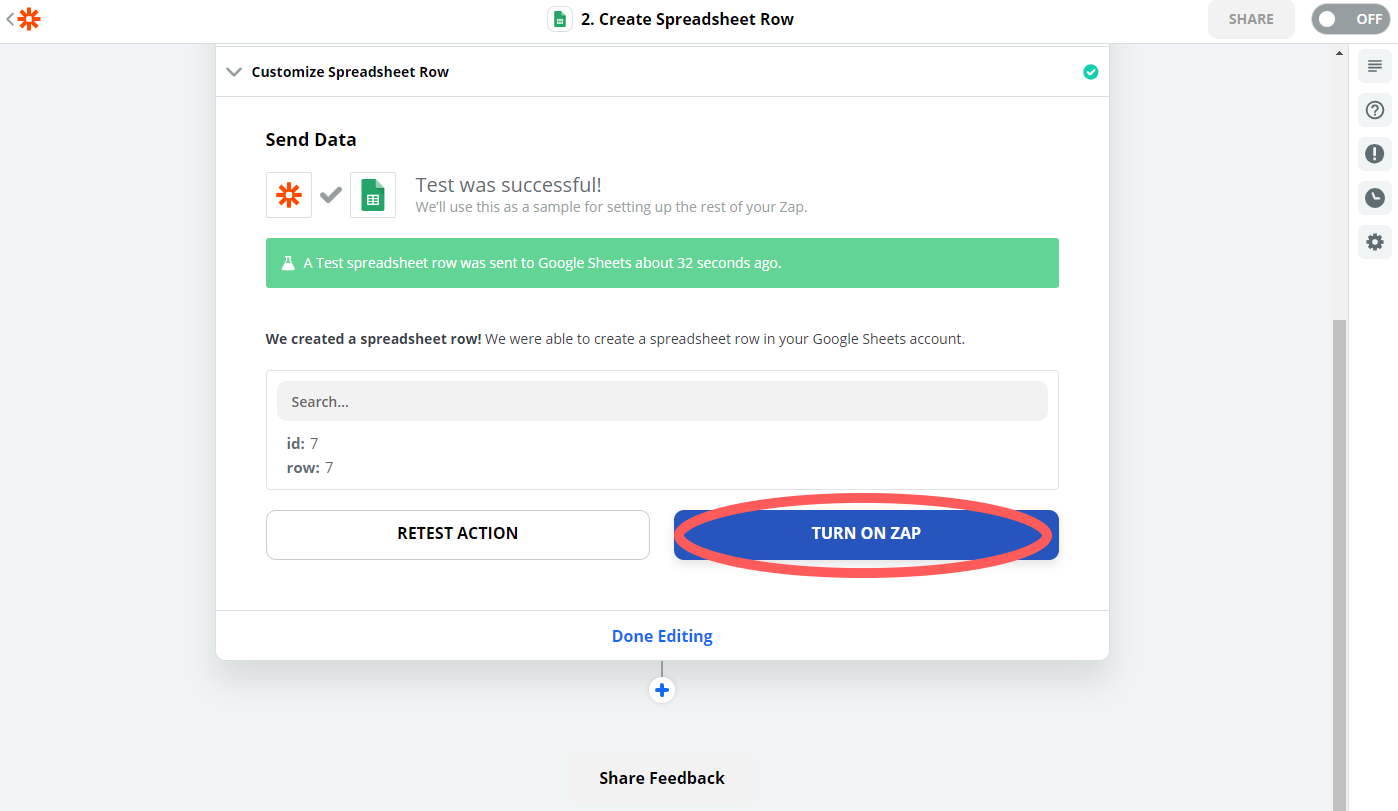Toggle the Zap OFF switch to on

(1349, 18)
